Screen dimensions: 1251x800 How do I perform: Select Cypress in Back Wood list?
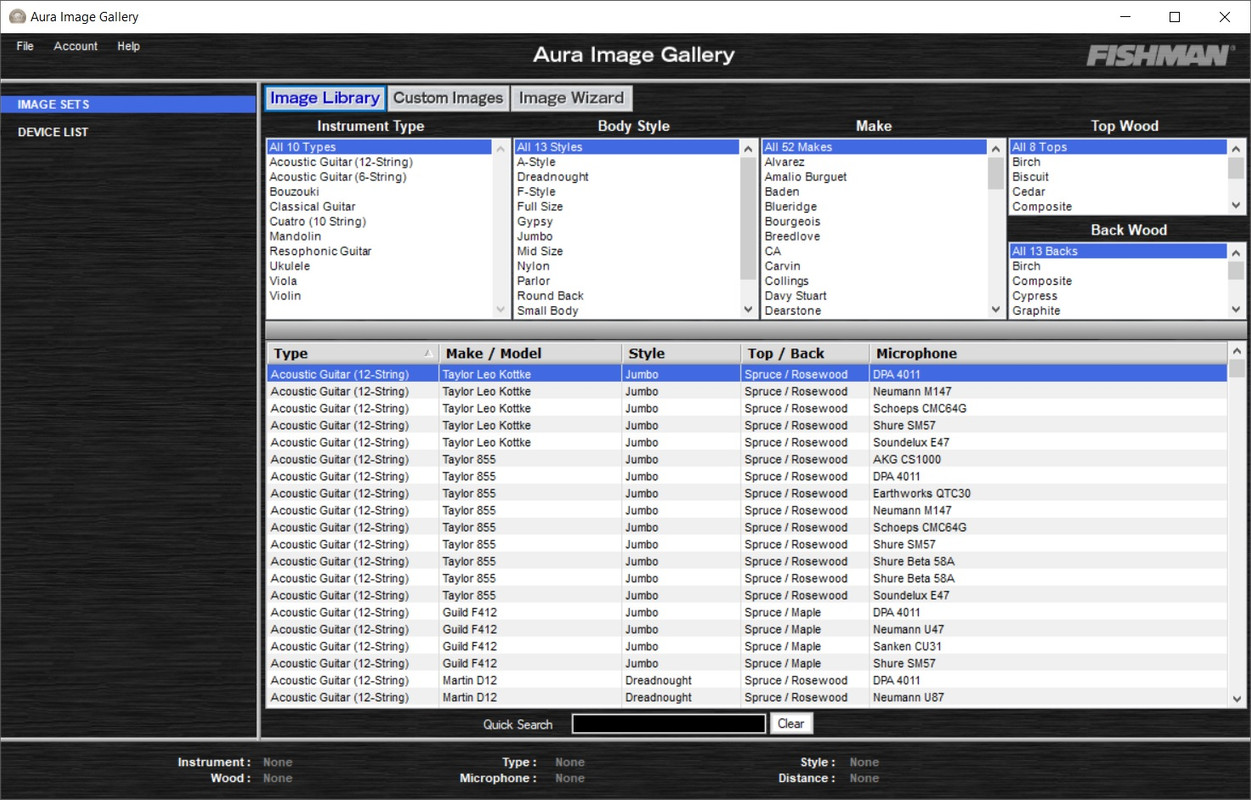1118,296
